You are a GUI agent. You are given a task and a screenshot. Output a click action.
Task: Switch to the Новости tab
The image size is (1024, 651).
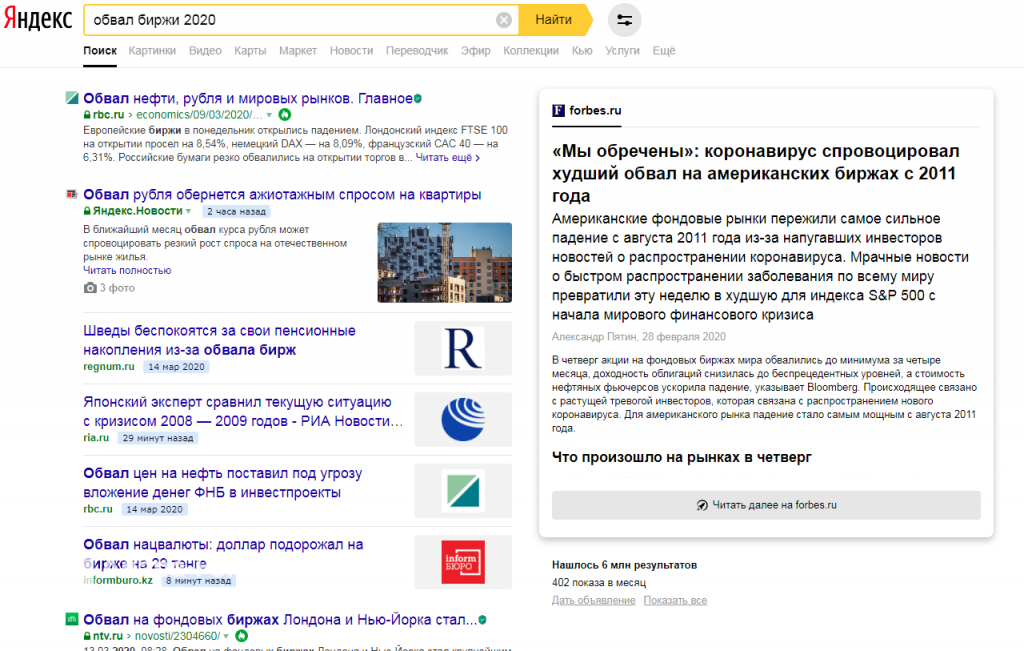[x=351, y=50]
